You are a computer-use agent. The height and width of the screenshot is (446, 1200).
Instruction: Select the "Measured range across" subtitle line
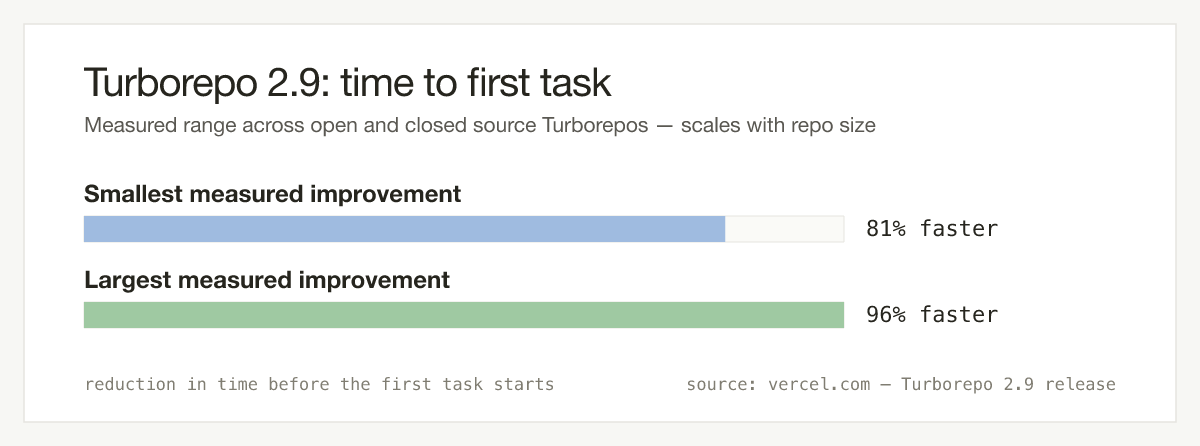[481, 127]
